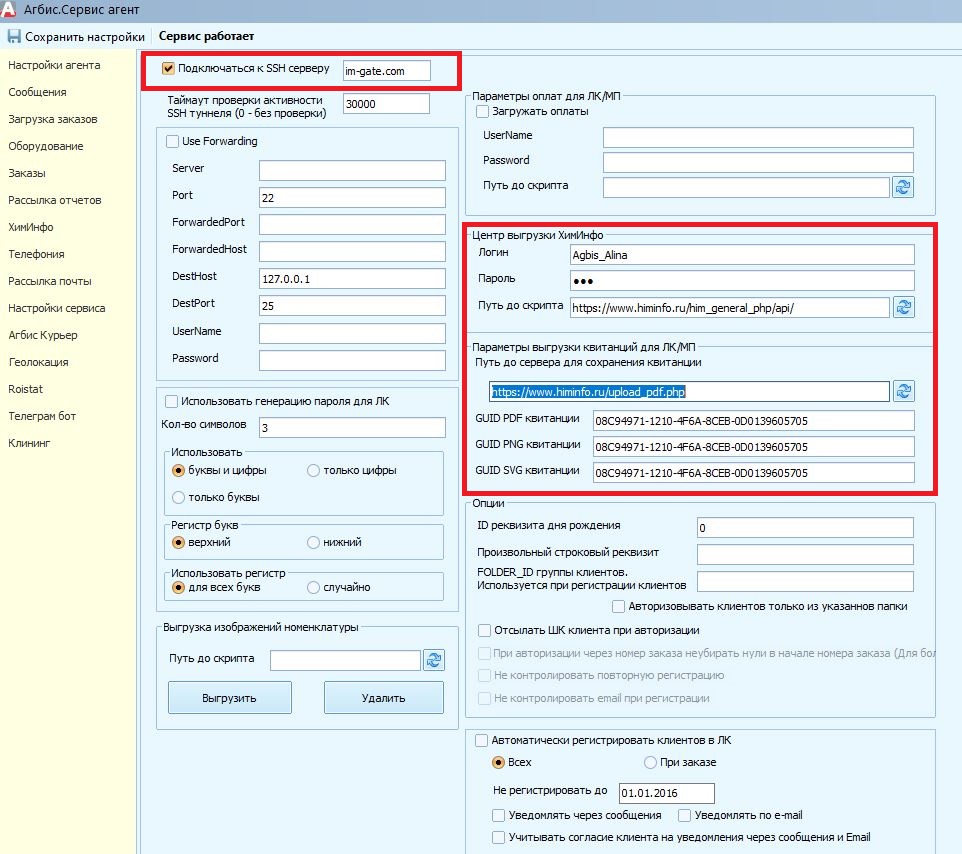
Task: Select буквы и цифры radio option
Action: pyautogui.click(x=179, y=471)
